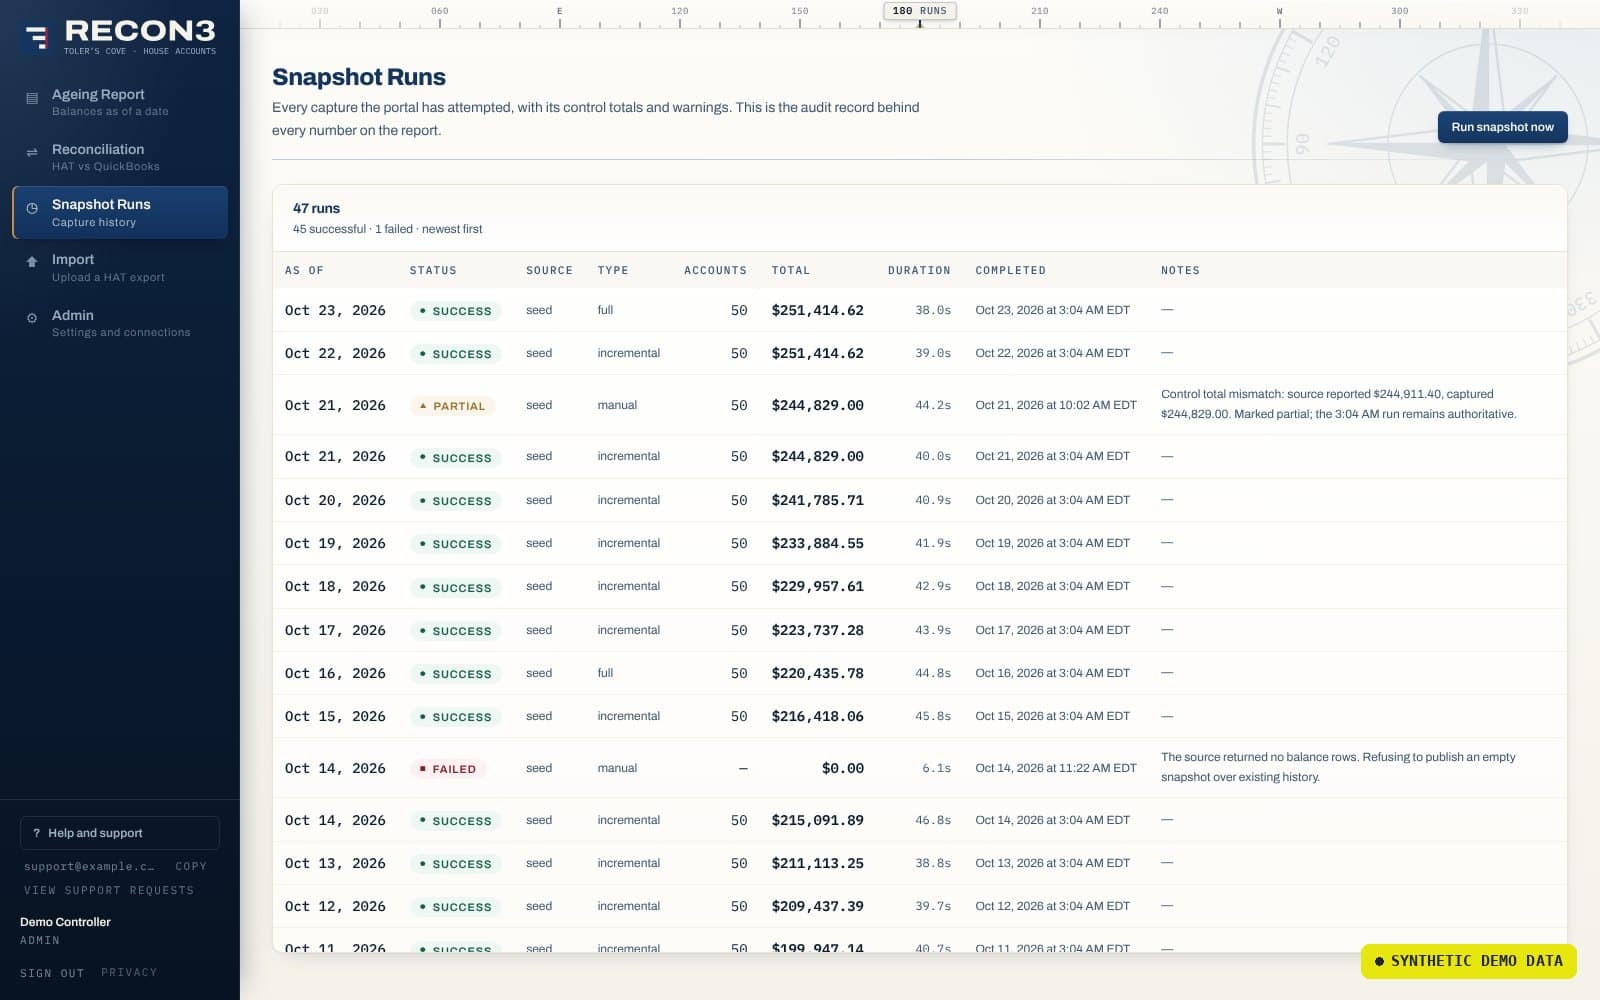Screen dimensions: 1600x1000
Task: Click the TOTAL column header
Action: 791,270
